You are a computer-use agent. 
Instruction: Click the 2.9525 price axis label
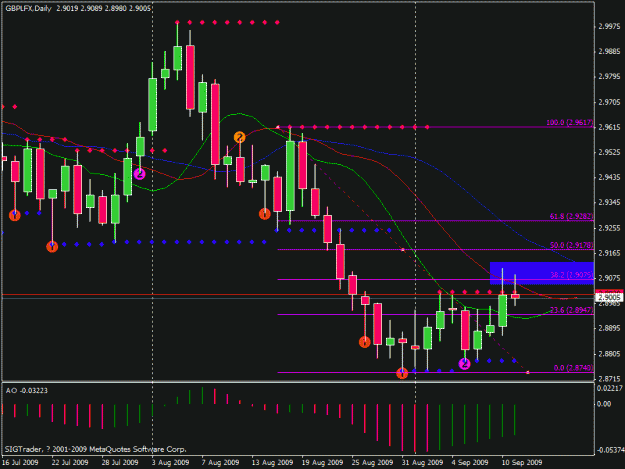[x=609, y=153]
